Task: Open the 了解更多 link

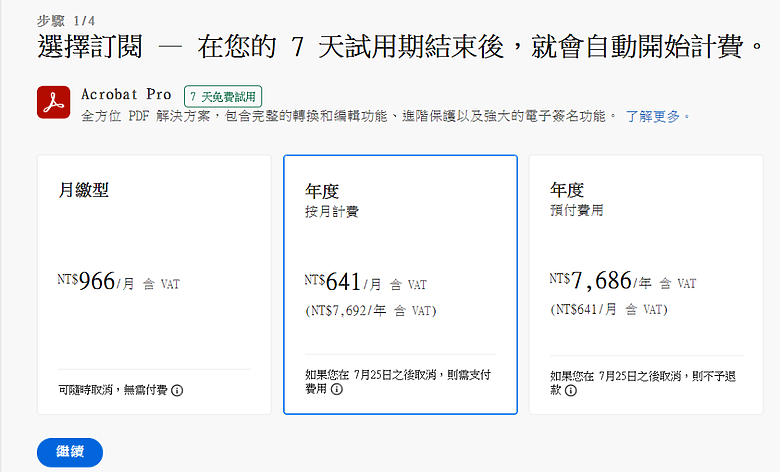Action: point(658,116)
